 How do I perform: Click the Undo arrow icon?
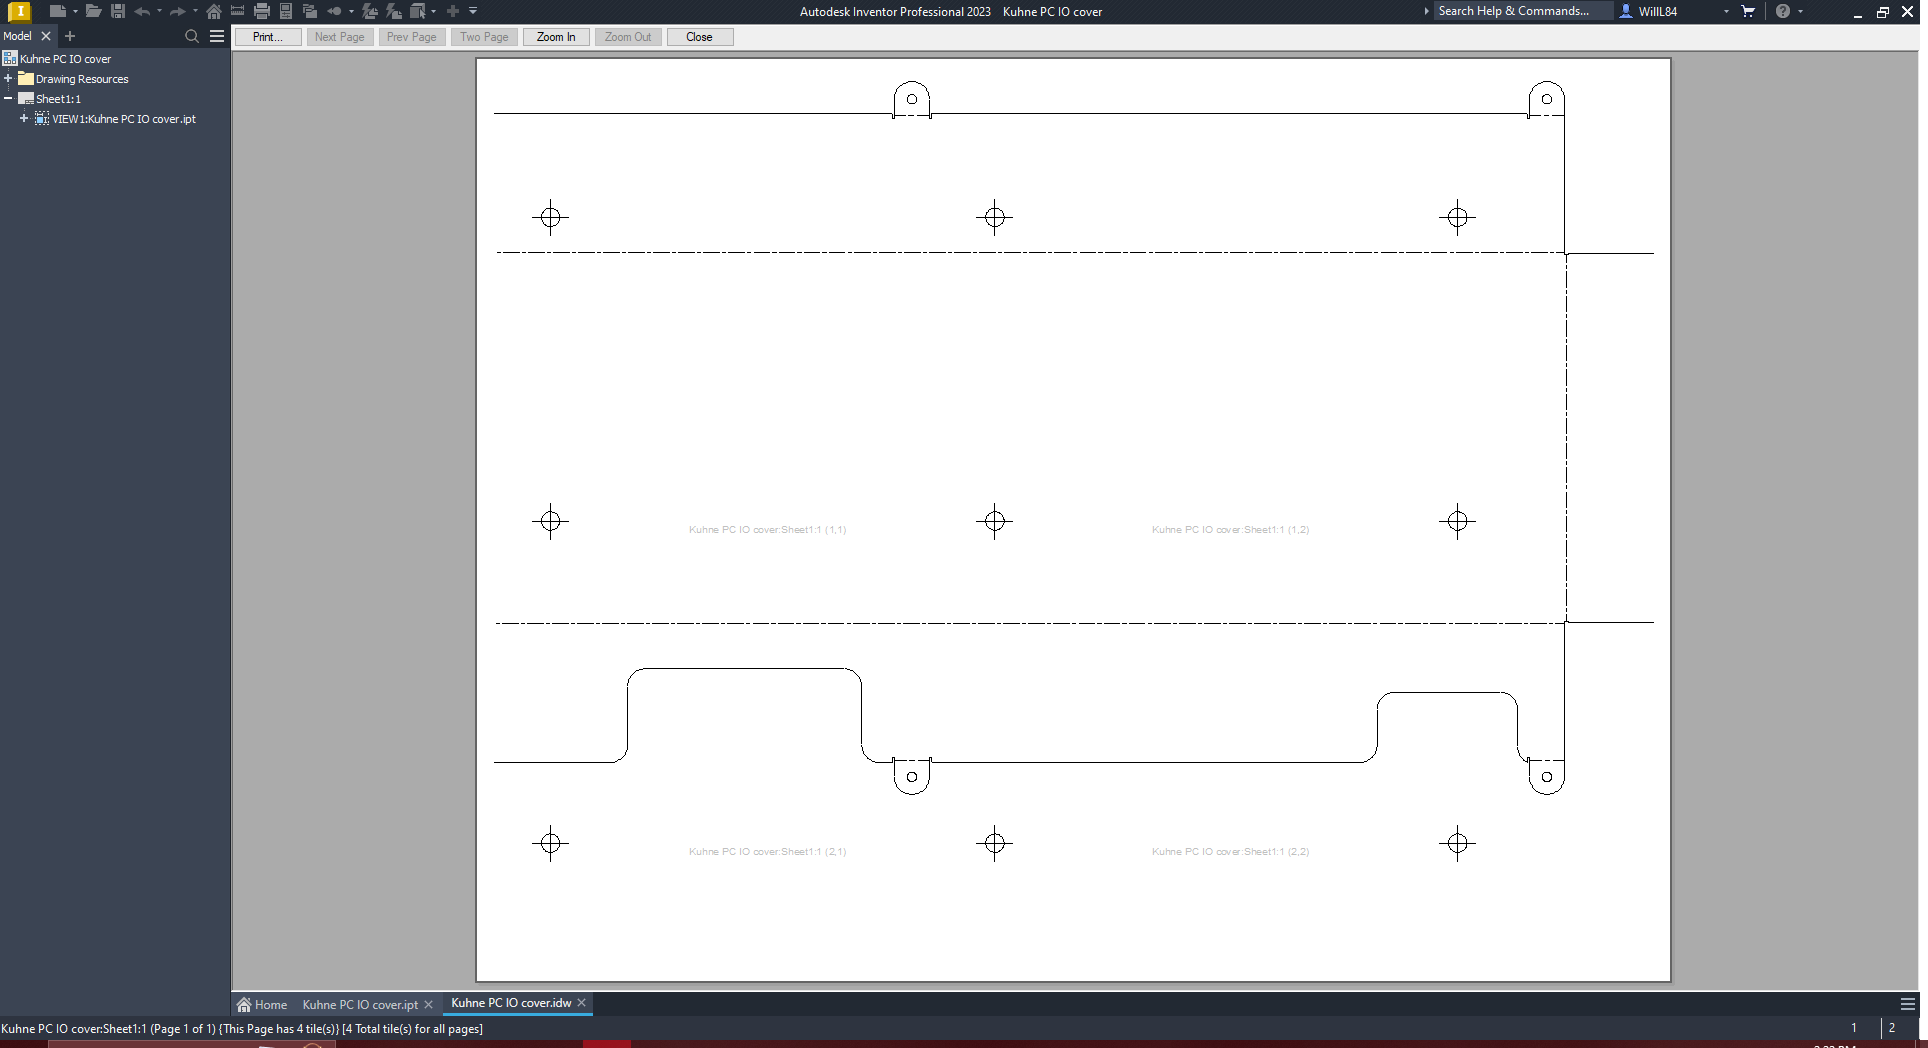[x=141, y=11]
